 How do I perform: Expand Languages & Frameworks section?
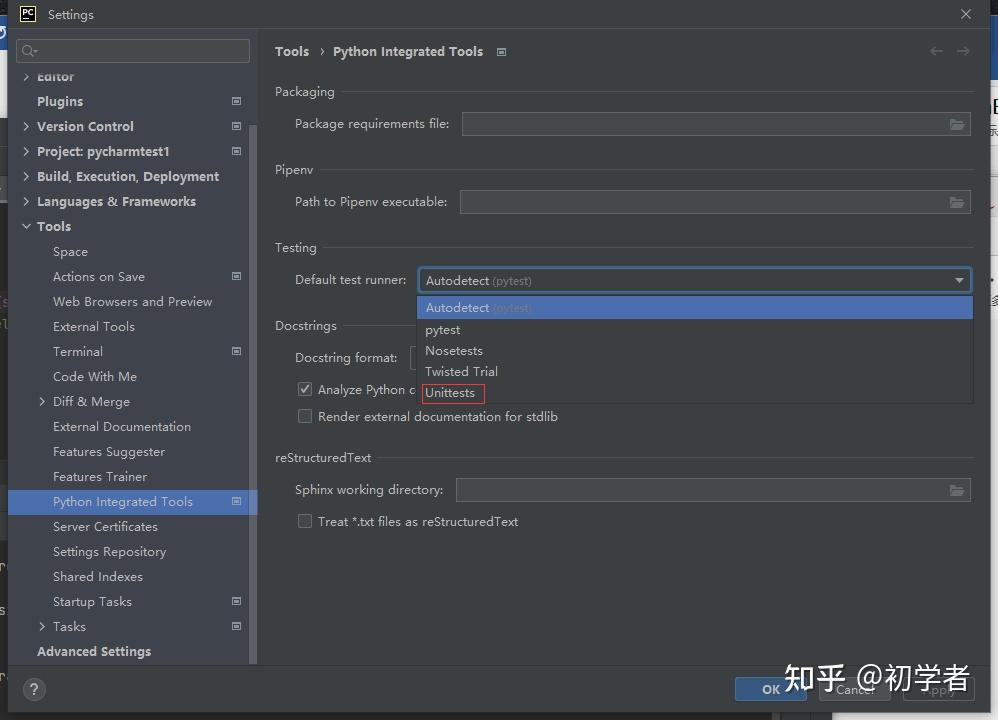pos(26,201)
